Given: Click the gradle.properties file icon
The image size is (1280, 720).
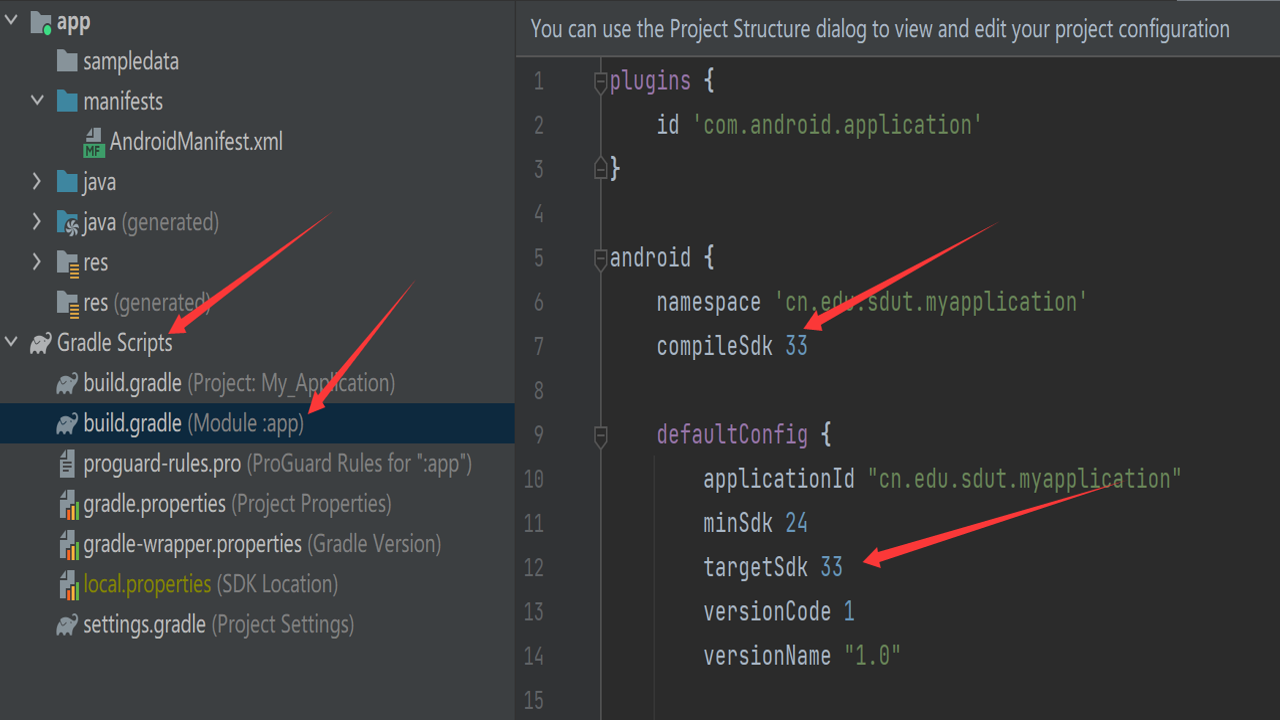Looking at the screenshot, I should point(68,505).
